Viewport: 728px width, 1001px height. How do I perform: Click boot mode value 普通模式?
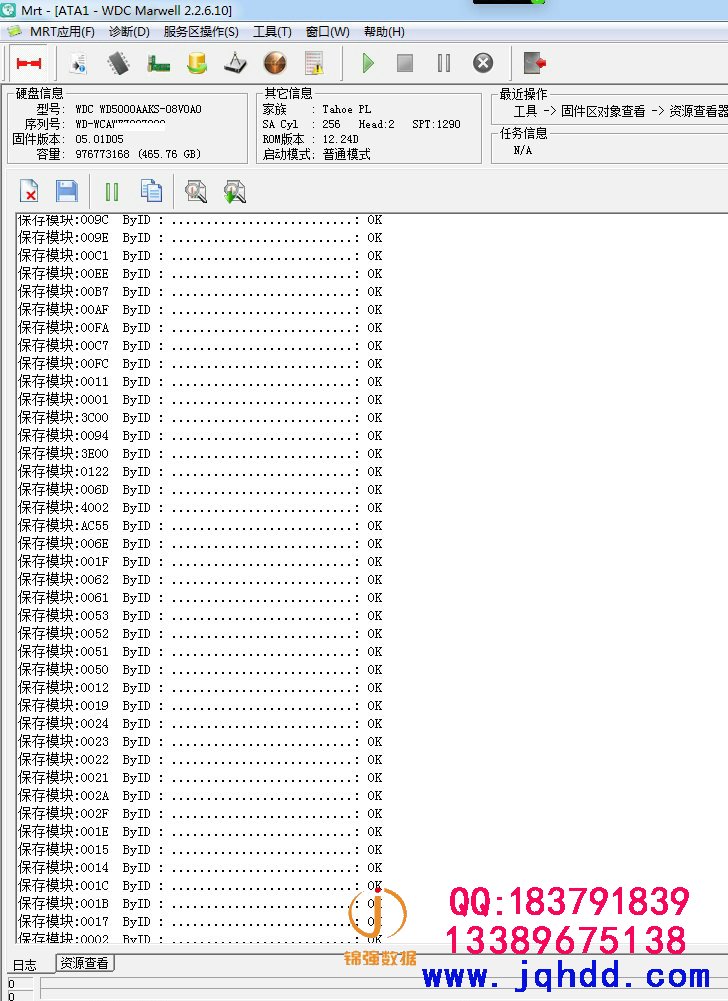(347, 154)
